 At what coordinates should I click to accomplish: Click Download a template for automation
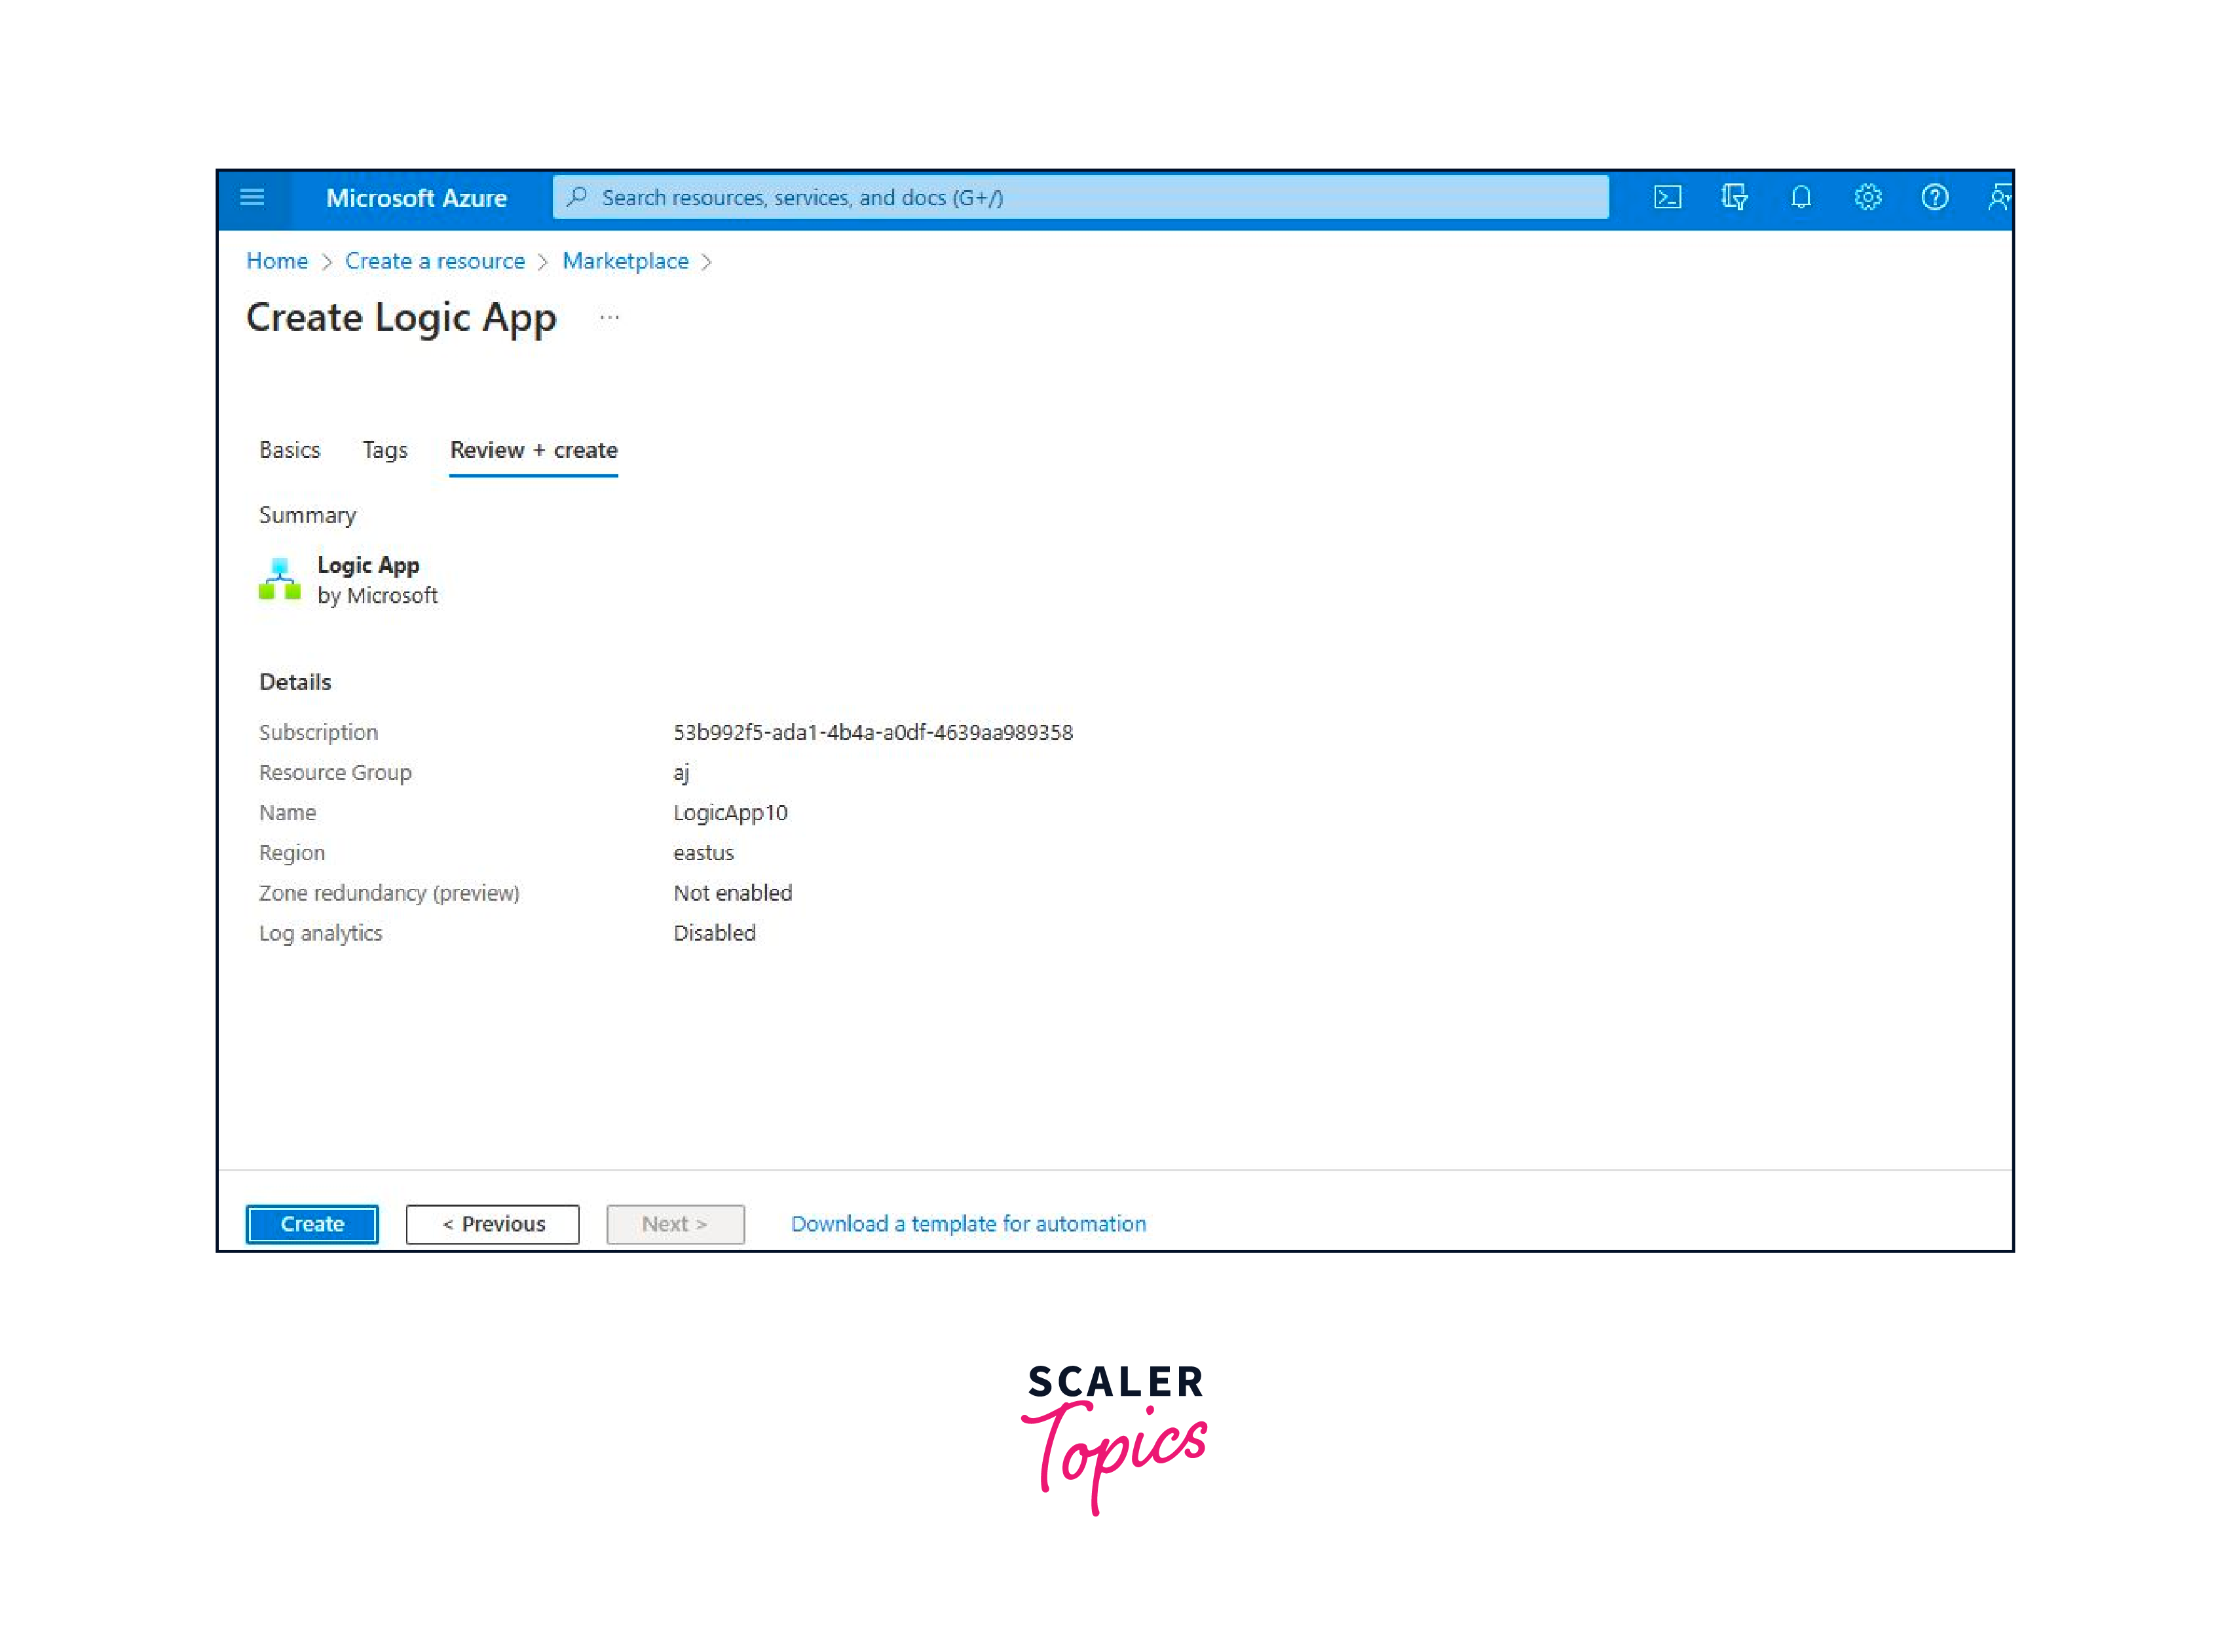click(968, 1224)
